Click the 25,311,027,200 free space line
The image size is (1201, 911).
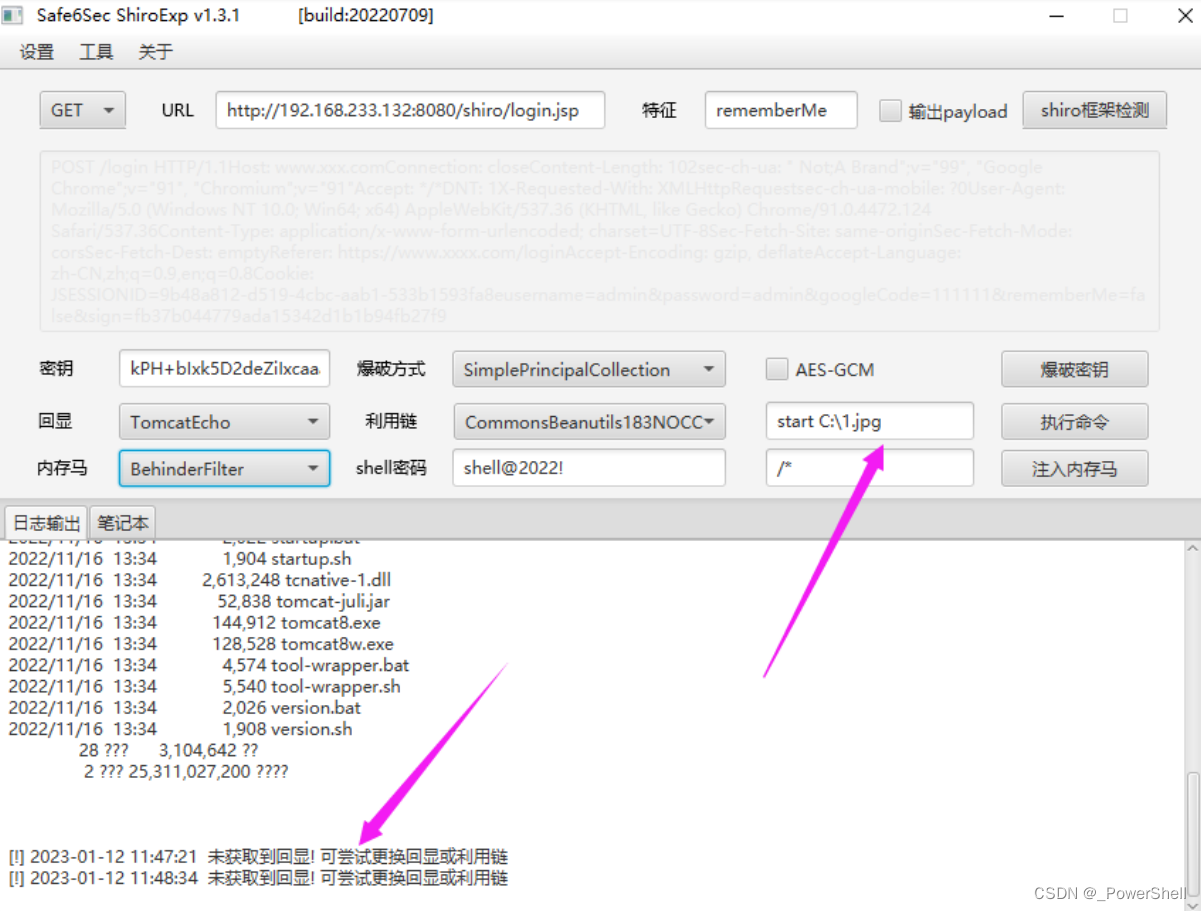(187, 772)
